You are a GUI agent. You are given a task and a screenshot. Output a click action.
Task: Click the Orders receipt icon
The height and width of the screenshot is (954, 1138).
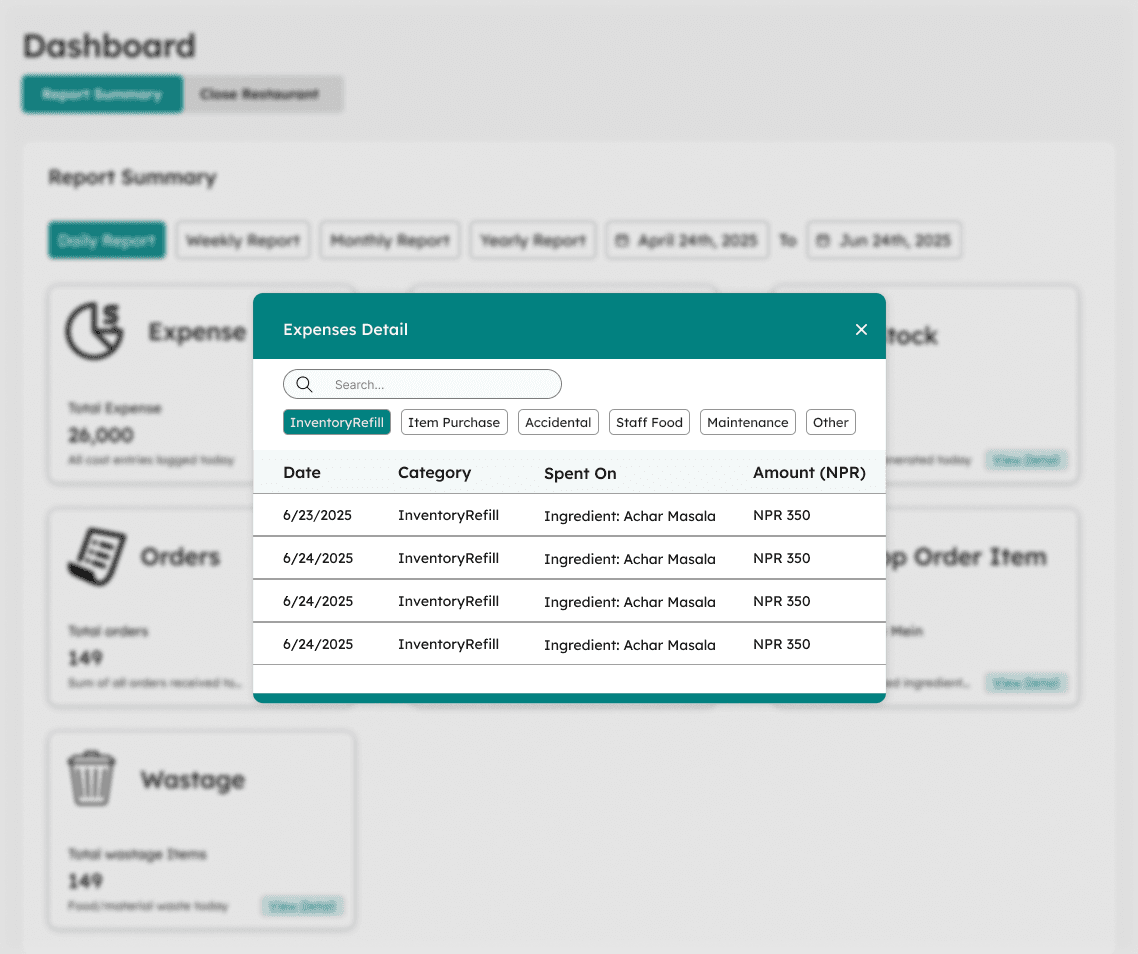(x=96, y=556)
